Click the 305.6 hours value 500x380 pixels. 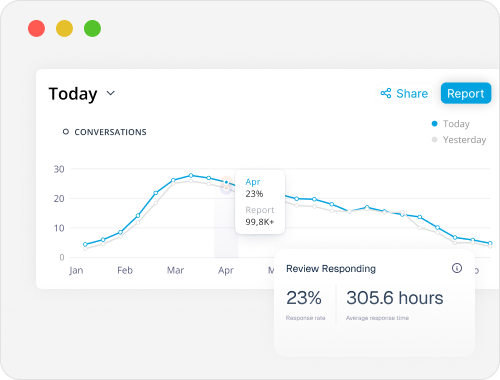pos(395,298)
